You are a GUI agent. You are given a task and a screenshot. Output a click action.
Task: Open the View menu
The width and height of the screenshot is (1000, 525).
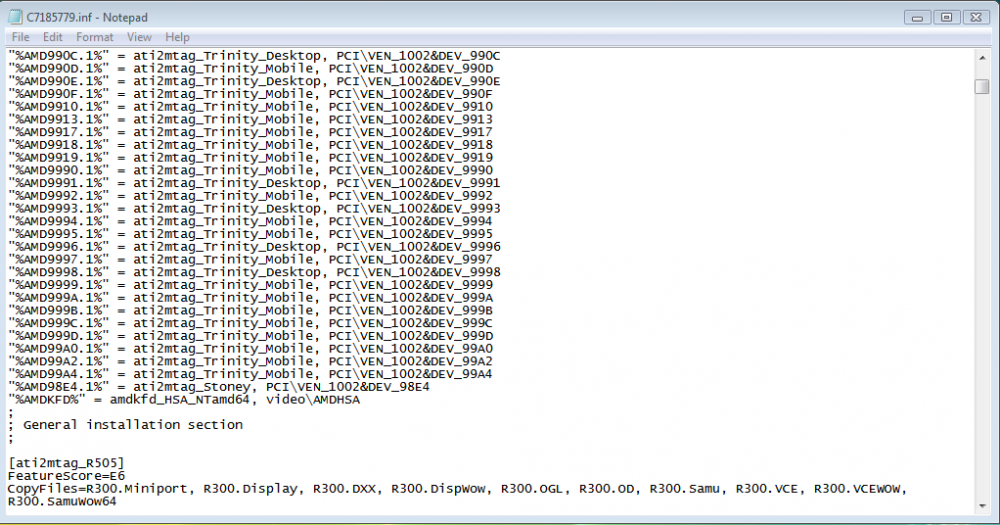139,37
